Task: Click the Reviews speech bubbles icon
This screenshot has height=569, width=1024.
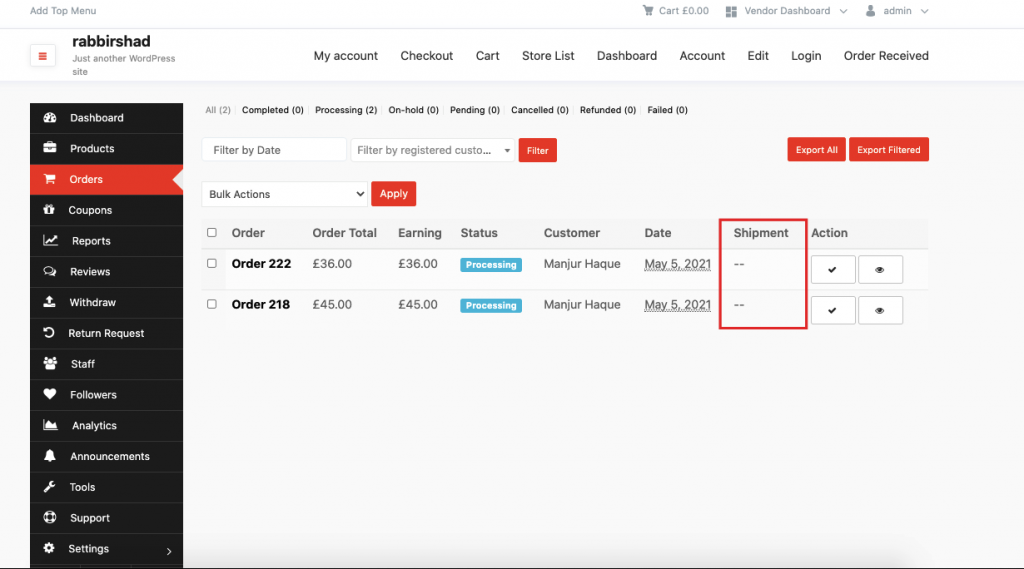Action: 50,271
